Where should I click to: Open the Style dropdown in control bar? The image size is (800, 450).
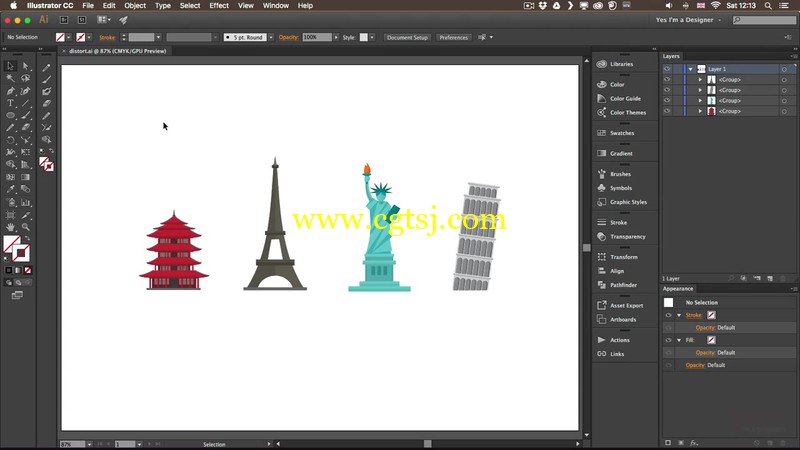(372, 37)
